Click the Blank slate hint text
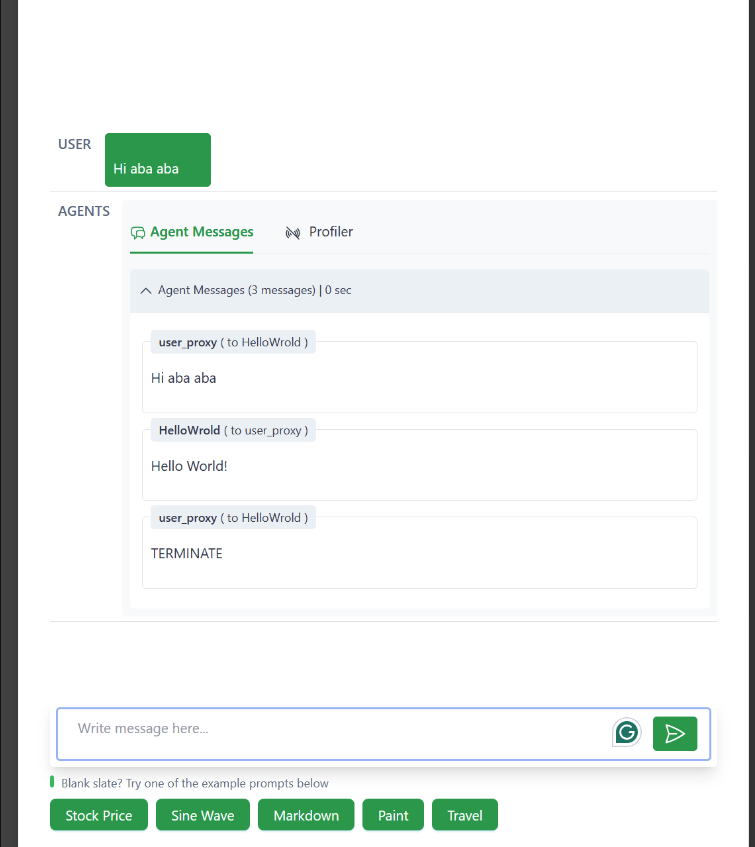The width and height of the screenshot is (755, 847). (195, 783)
